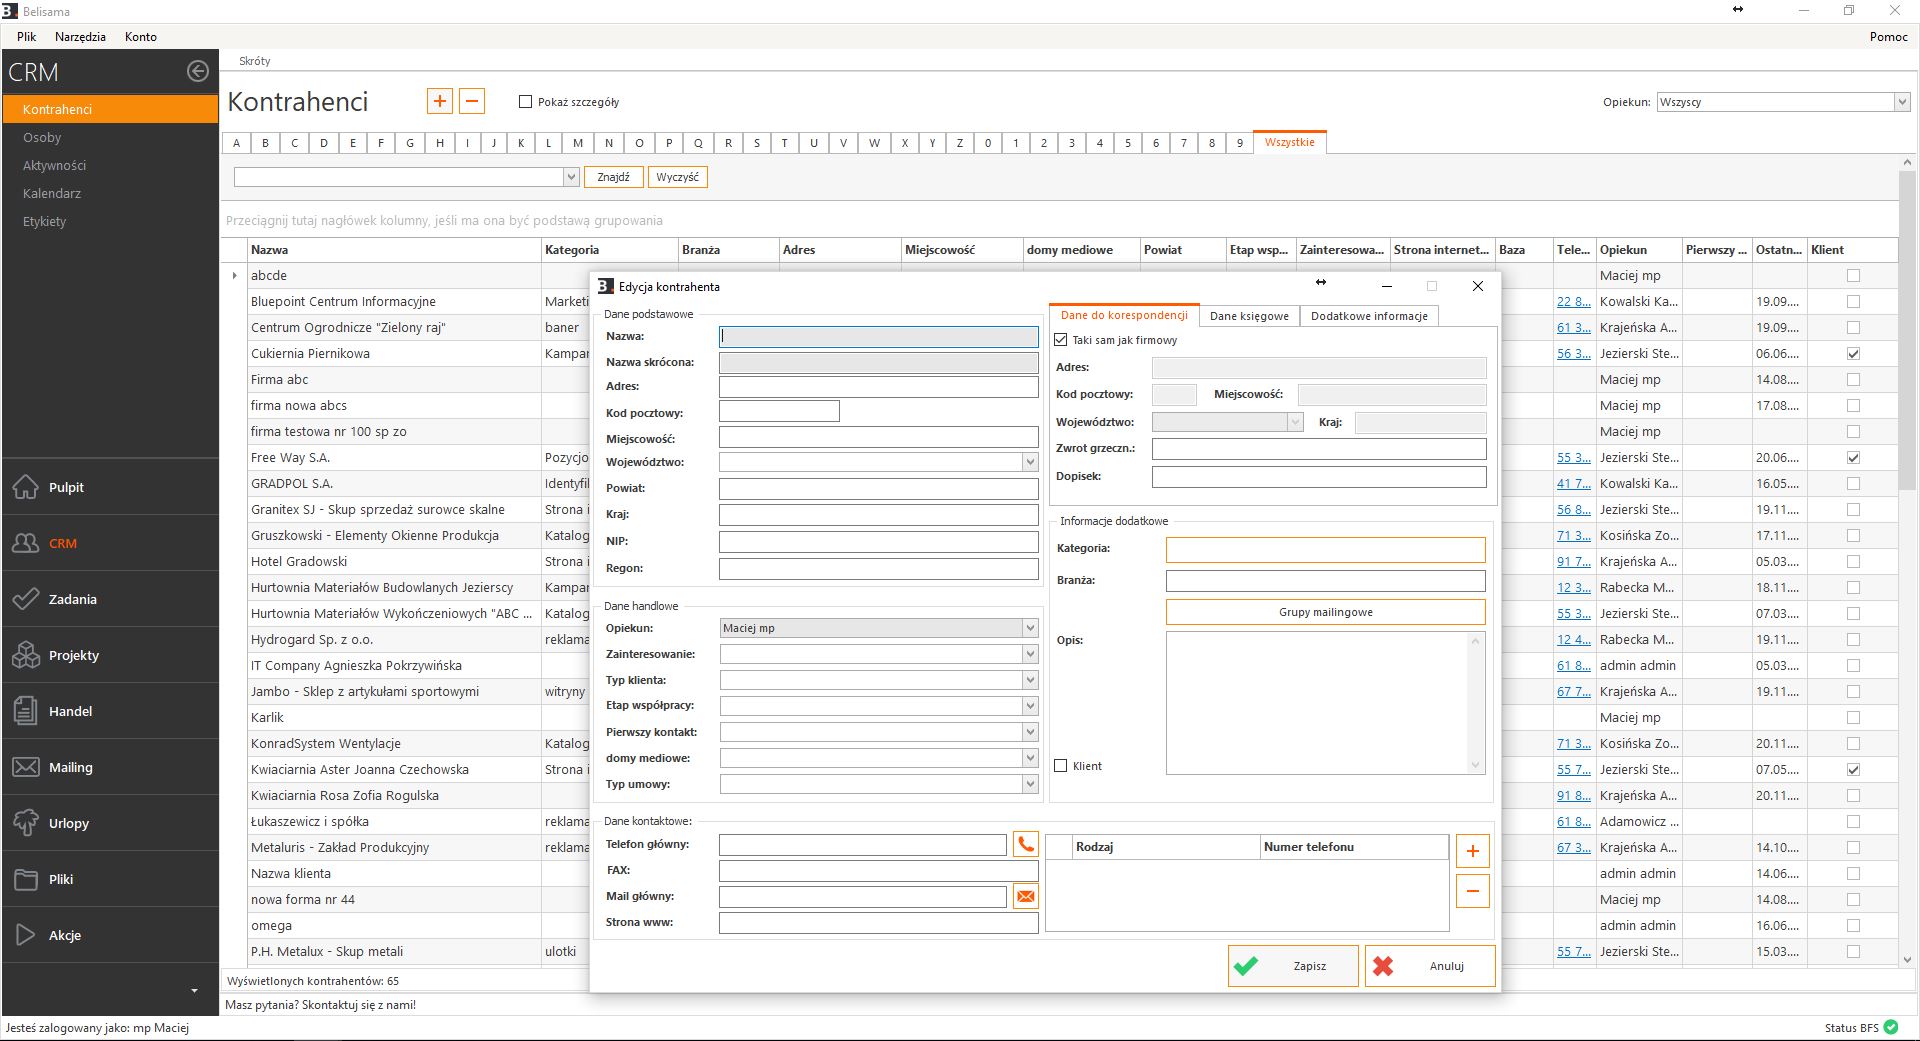Switch to the Dane księgowe tab
The width and height of the screenshot is (1920, 1041).
(1249, 316)
